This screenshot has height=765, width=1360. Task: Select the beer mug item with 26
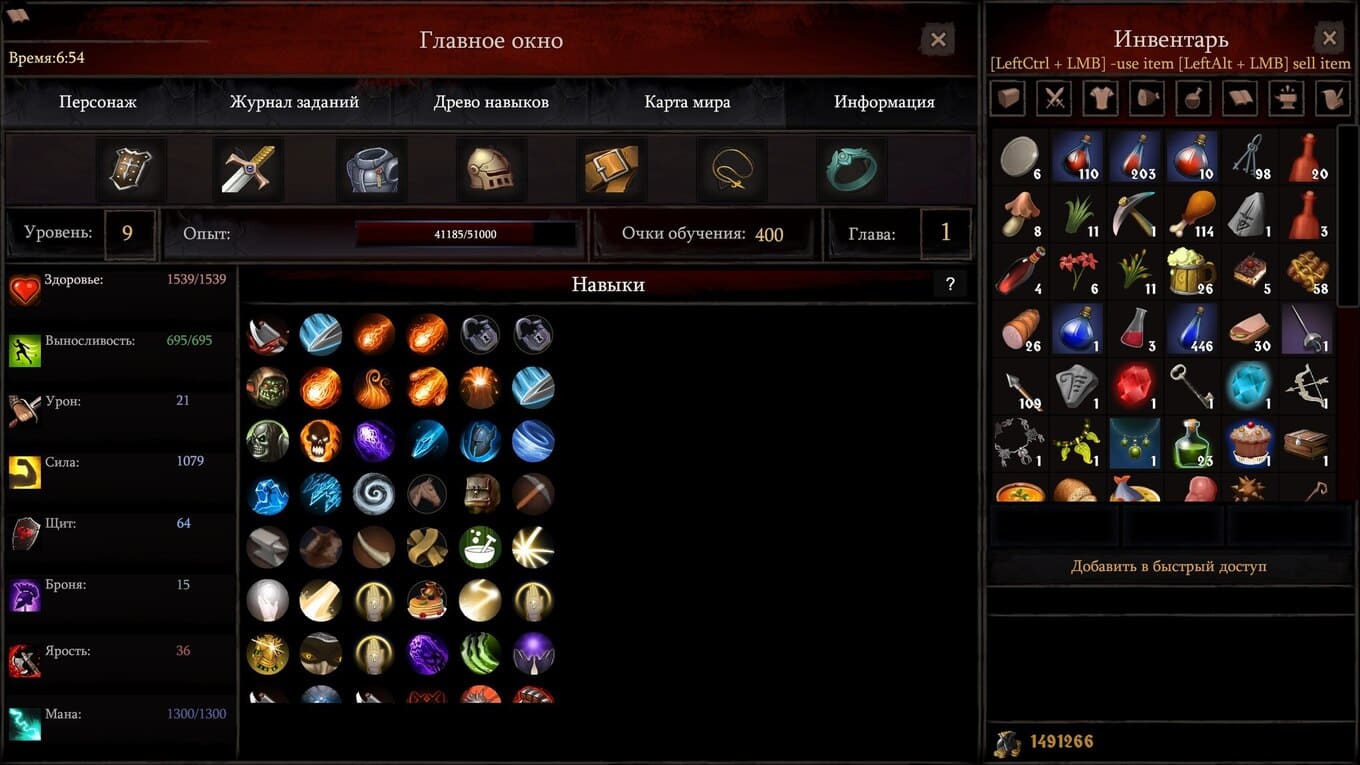[x=1191, y=271]
